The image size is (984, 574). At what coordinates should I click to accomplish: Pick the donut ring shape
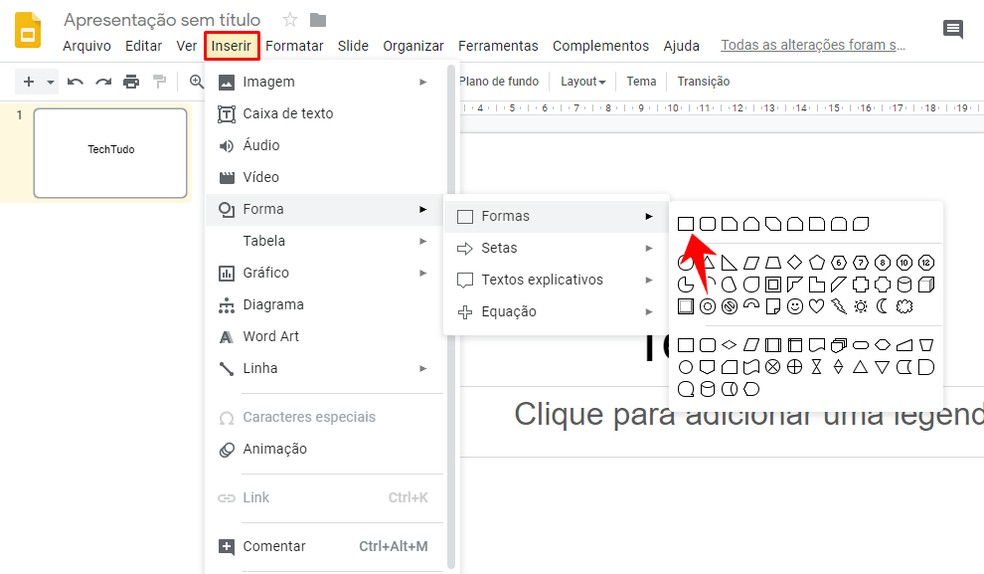tap(707, 306)
